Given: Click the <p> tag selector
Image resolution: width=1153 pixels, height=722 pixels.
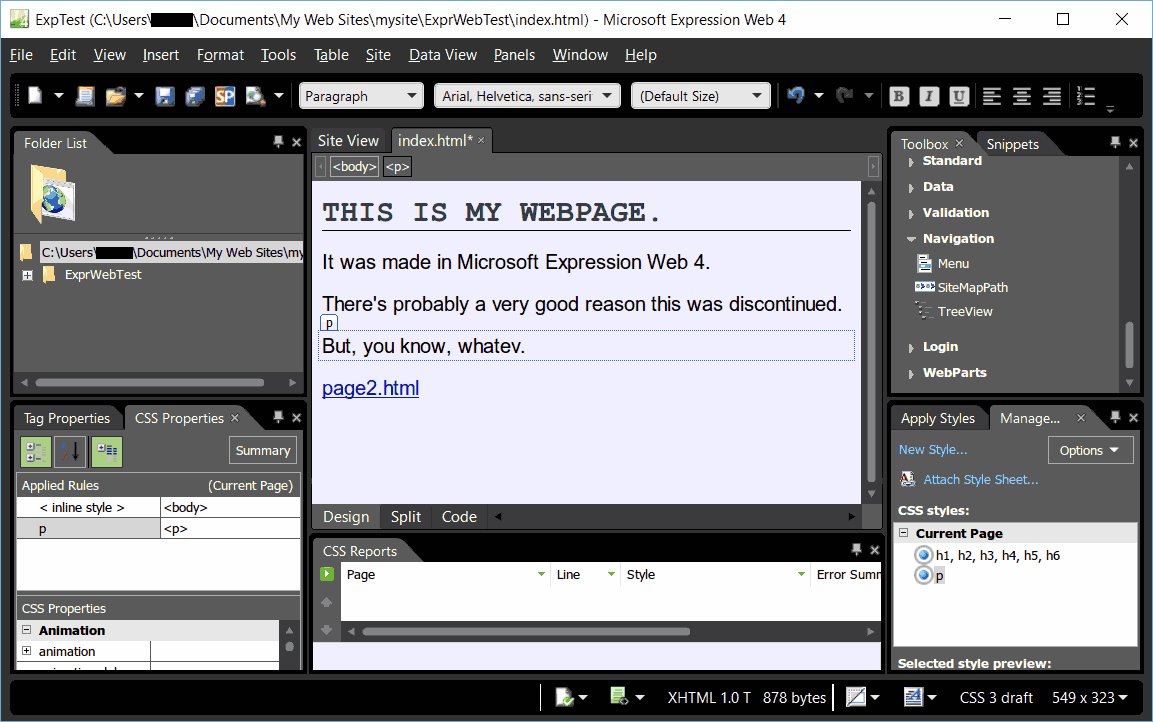Looking at the screenshot, I should 397,167.
